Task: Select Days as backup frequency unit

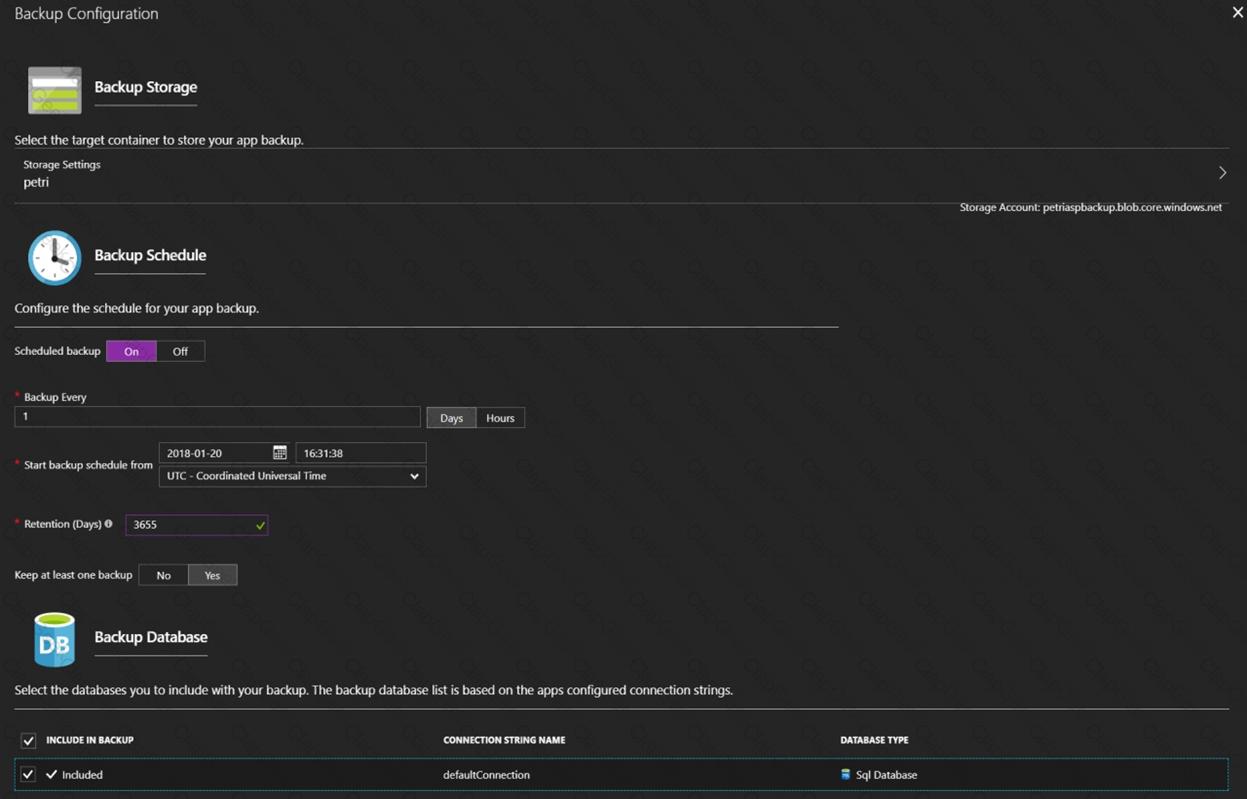Action: click(x=451, y=418)
